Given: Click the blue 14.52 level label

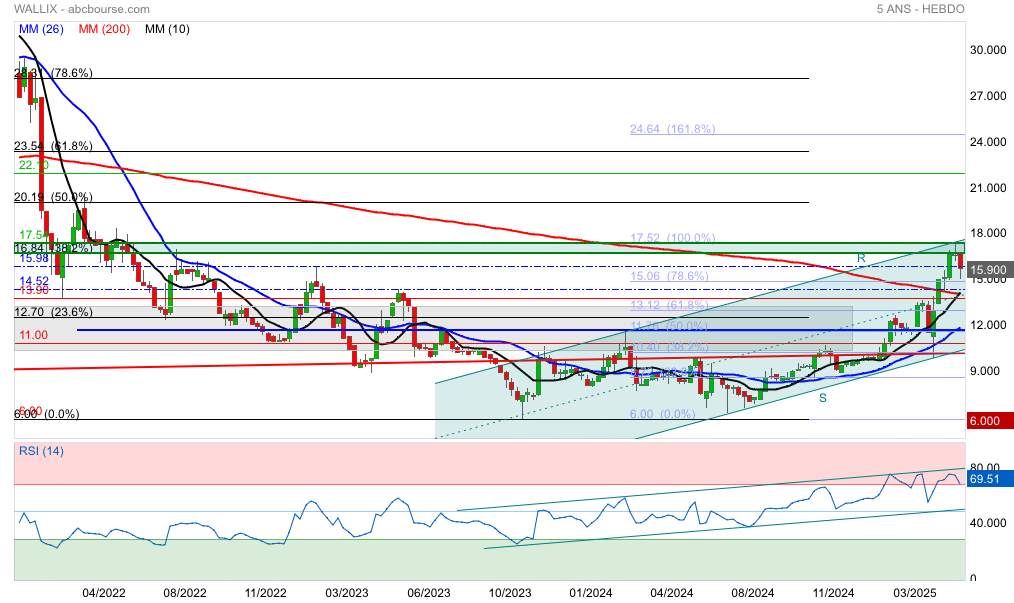Looking at the screenshot, I should coord(34,281).
